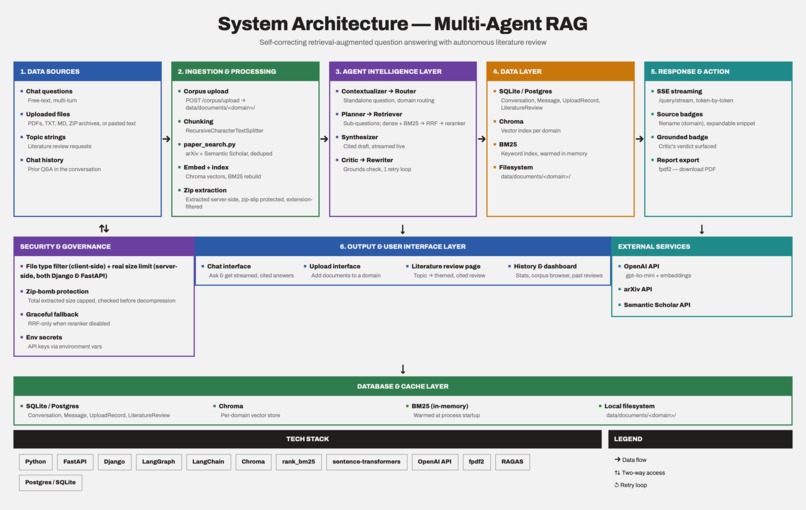Click 'SSE streaming' item
The height and width of the screenshot is (510, 806).
coord(679,91)
